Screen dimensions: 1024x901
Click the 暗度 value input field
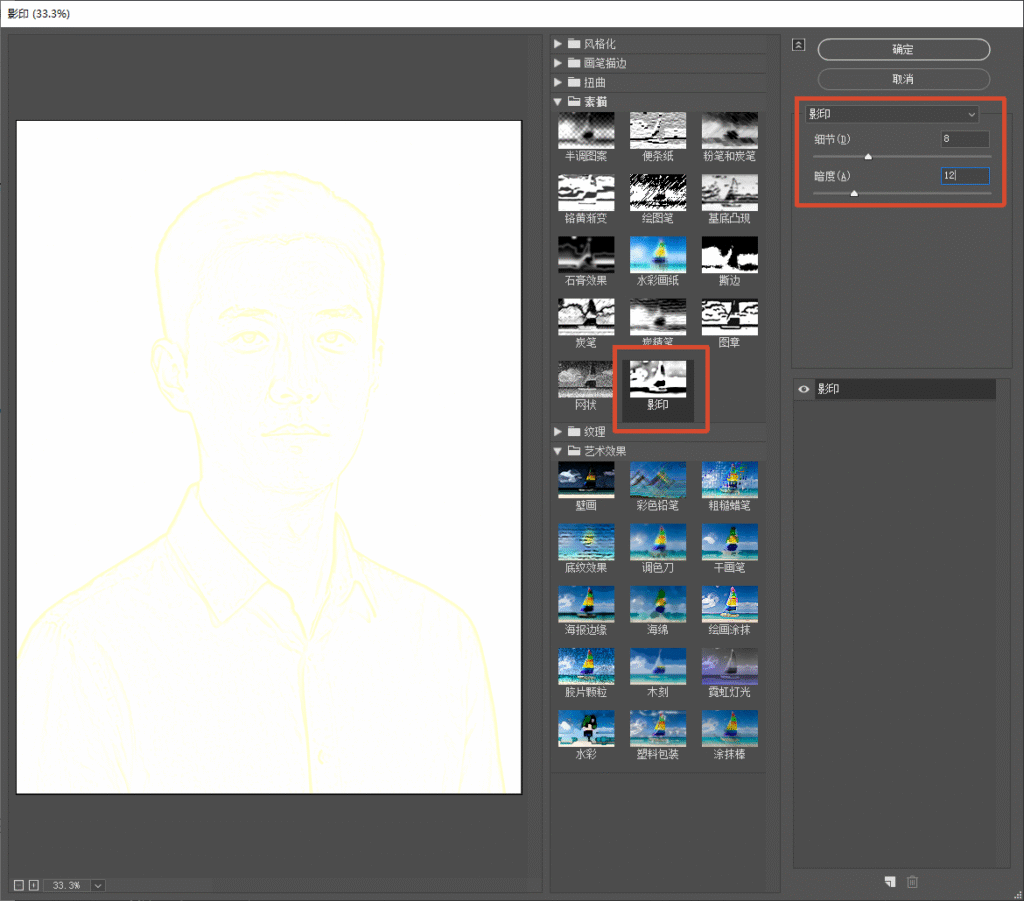tap(965, 176)
